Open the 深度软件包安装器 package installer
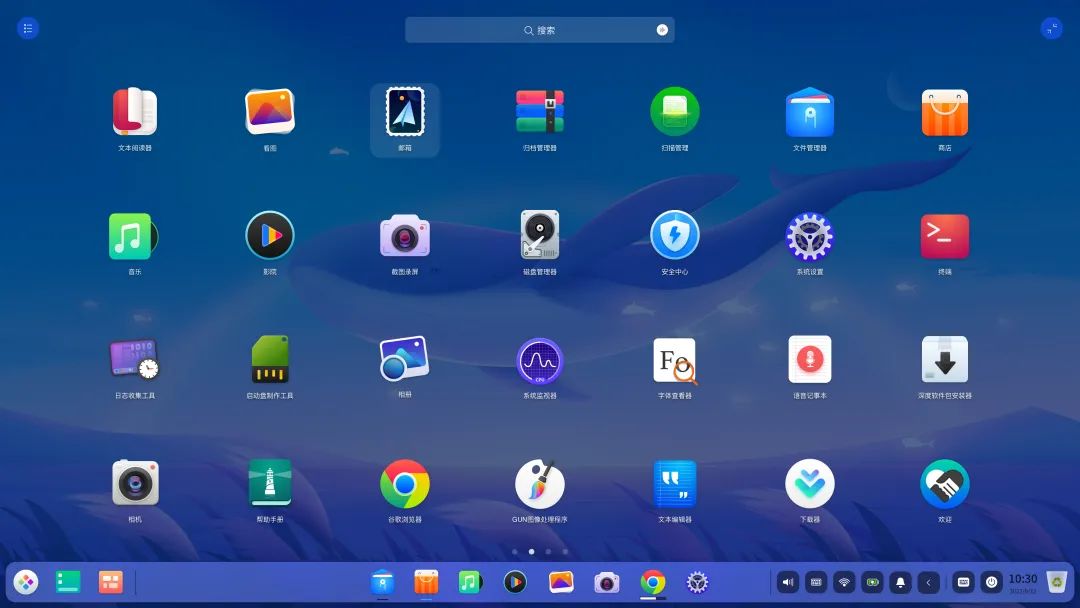 click(x=945, y=359)
